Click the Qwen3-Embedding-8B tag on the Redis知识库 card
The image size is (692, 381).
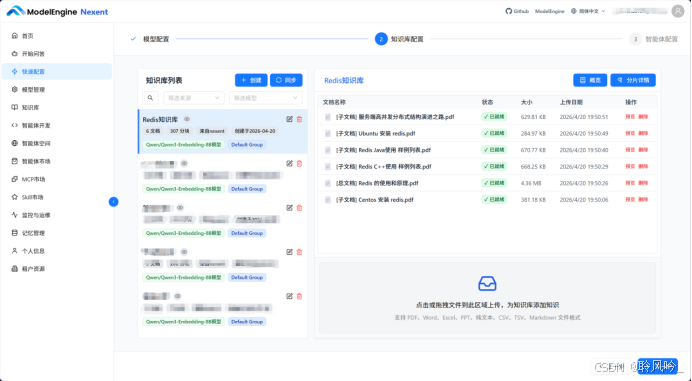tap(183, 144)
